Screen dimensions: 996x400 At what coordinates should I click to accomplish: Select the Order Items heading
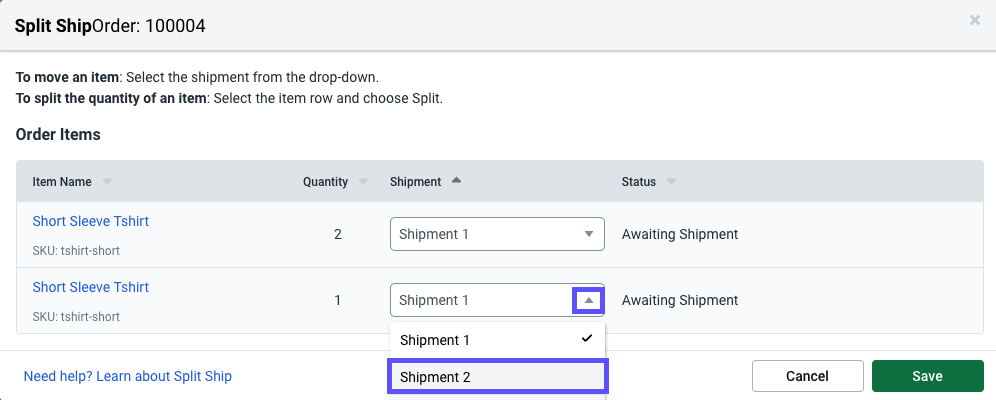point(58,135)
